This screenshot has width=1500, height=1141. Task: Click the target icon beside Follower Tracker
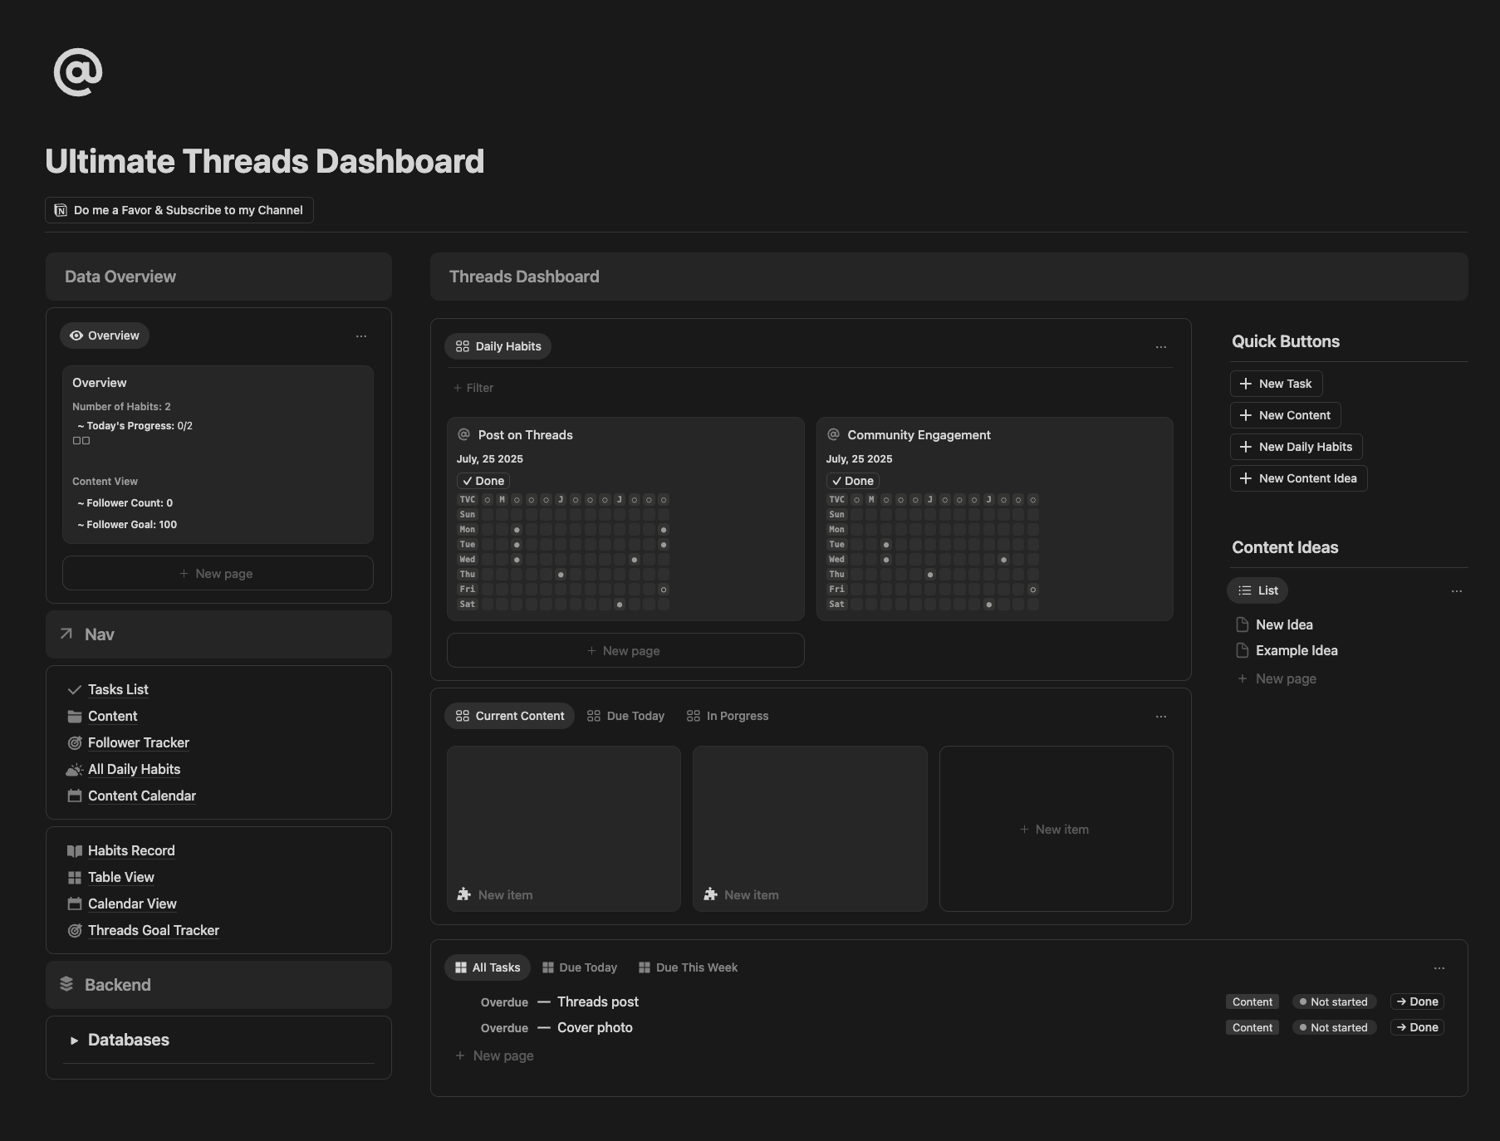point(74,743)
